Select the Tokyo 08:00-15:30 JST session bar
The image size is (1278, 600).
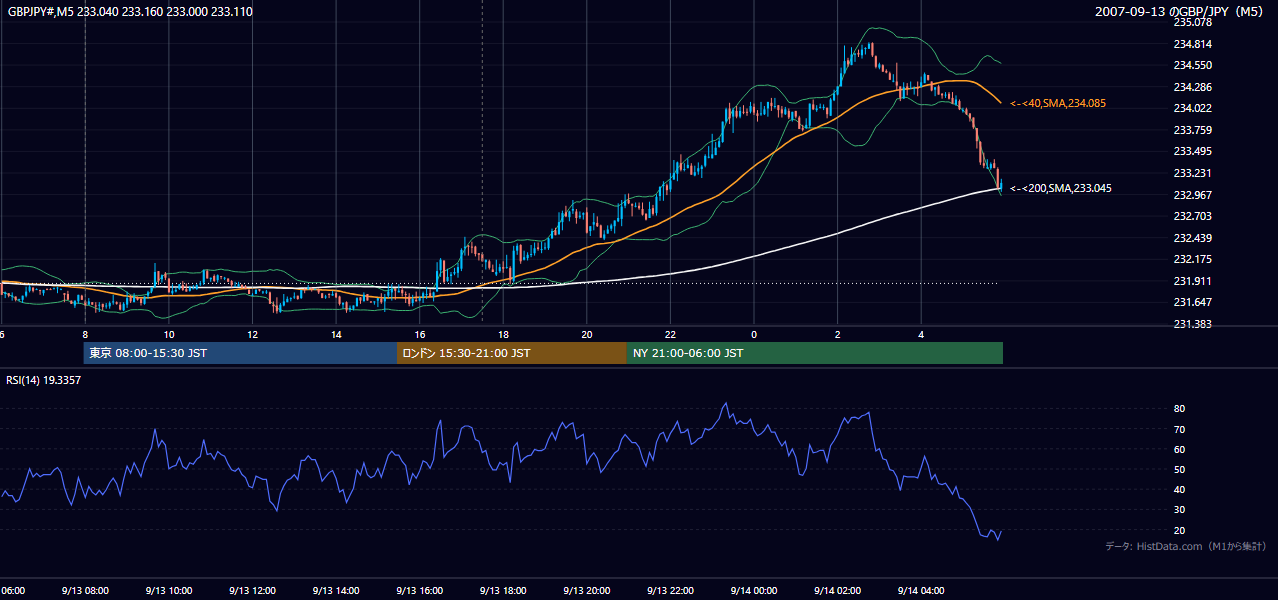click(240, 353)
